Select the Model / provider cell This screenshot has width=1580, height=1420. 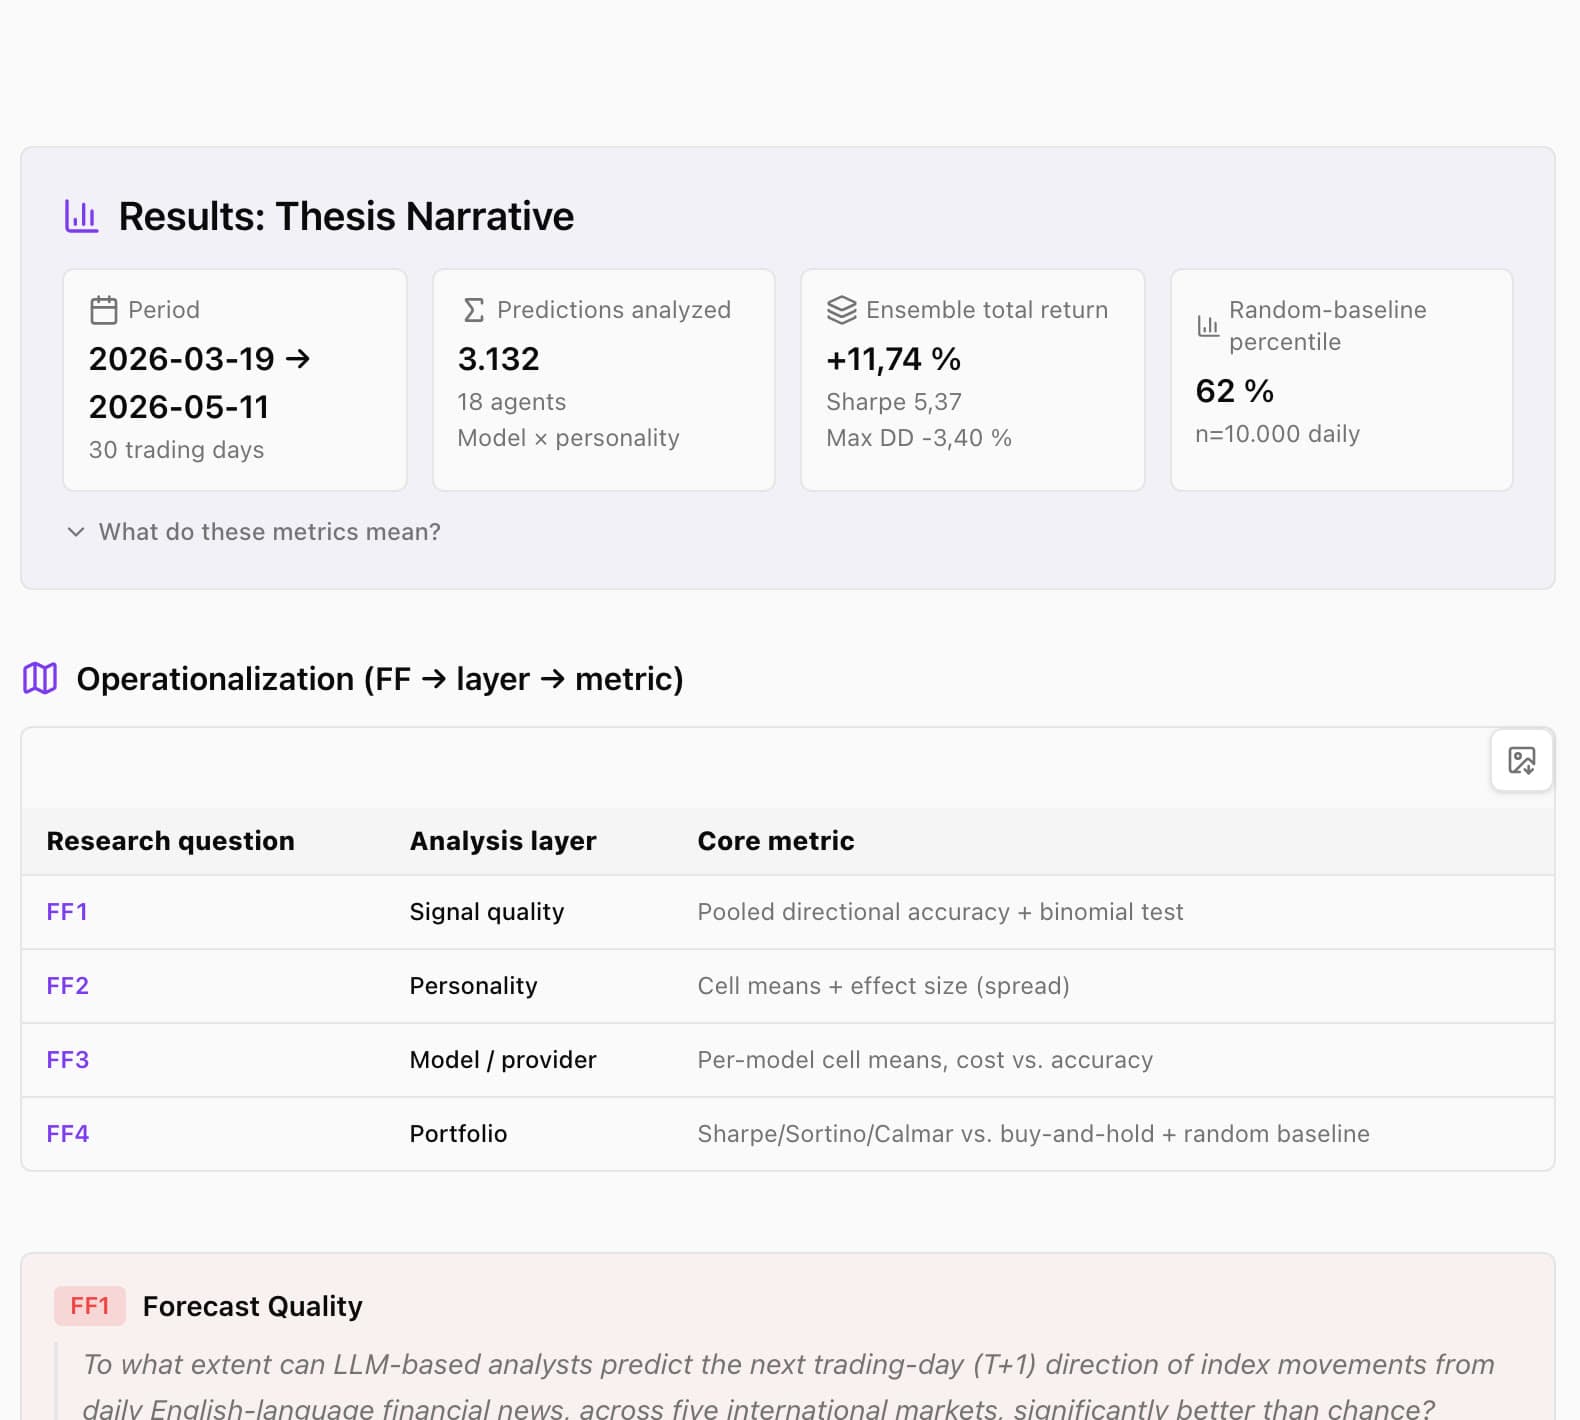click(503, 1060)
